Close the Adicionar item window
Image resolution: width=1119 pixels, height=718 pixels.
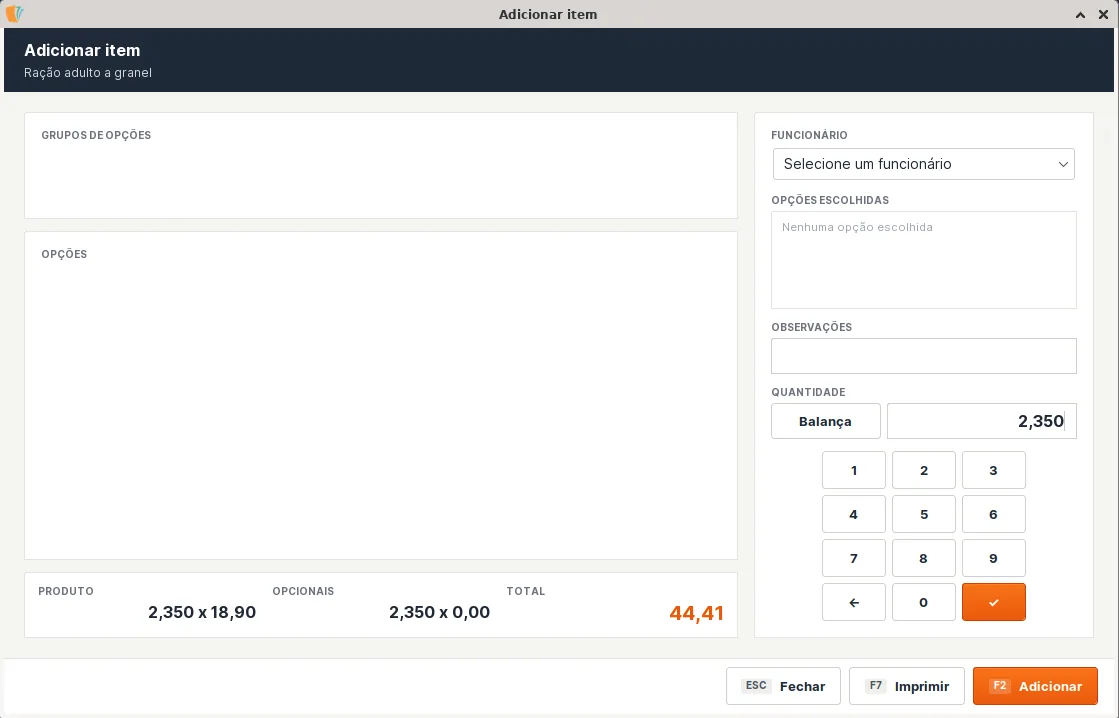(1103, 14)
